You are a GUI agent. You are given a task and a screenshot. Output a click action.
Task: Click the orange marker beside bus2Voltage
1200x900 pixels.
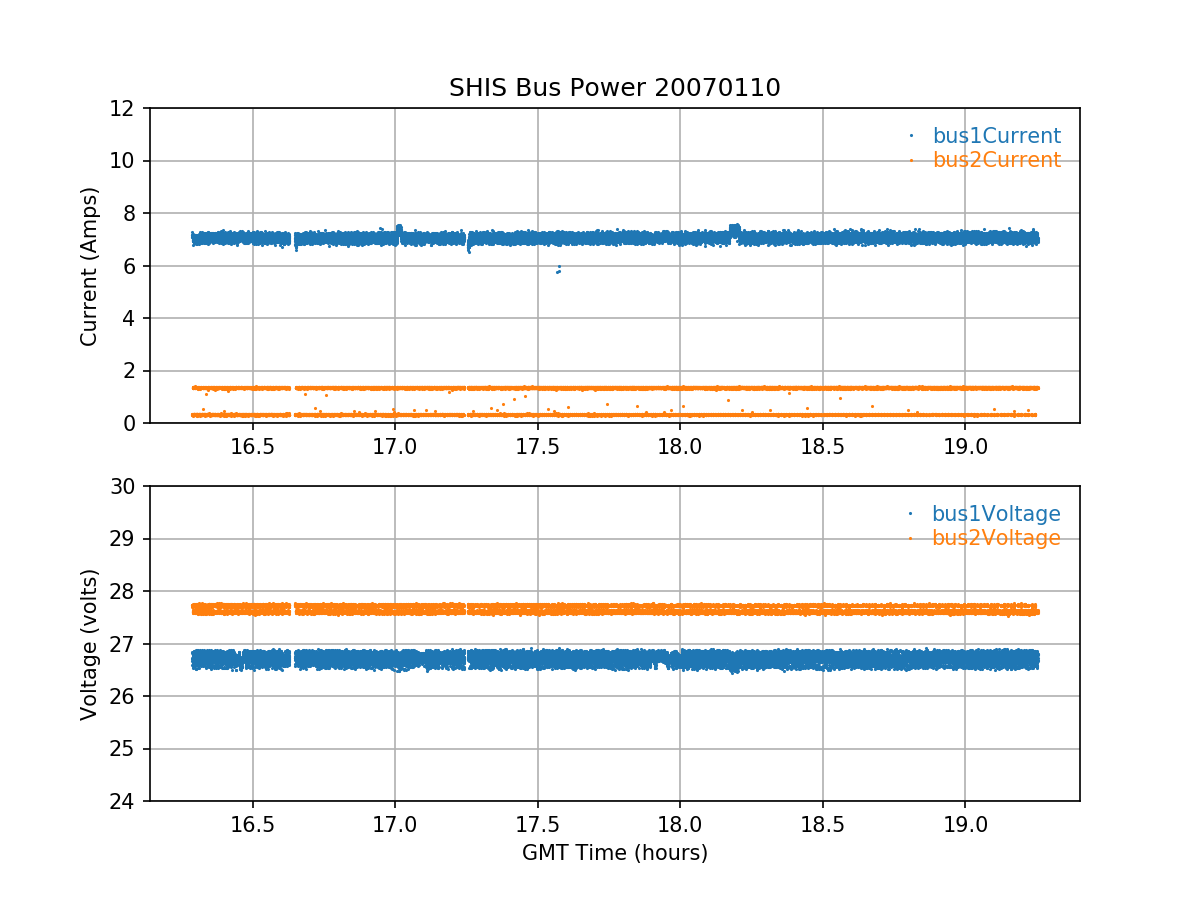coord(911,538)
